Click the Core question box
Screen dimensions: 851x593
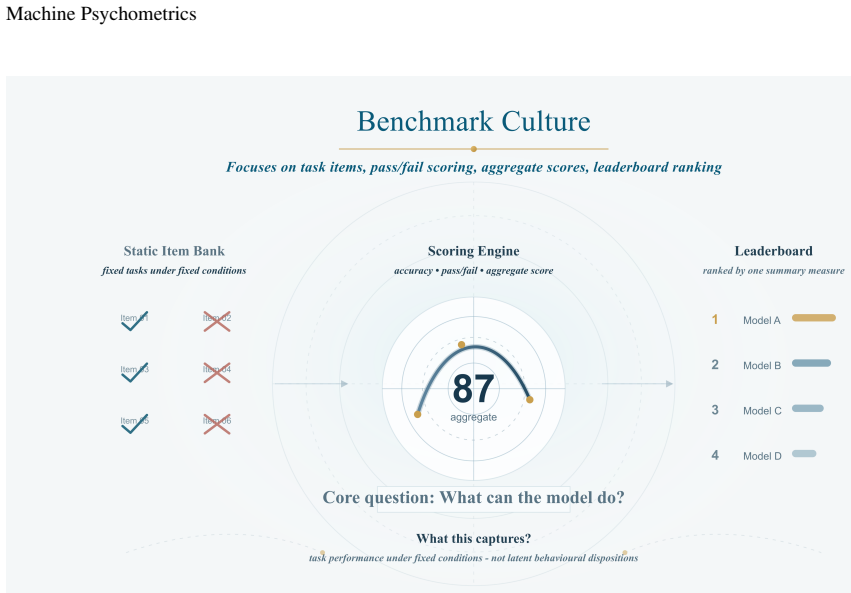(x=473, y=499)
